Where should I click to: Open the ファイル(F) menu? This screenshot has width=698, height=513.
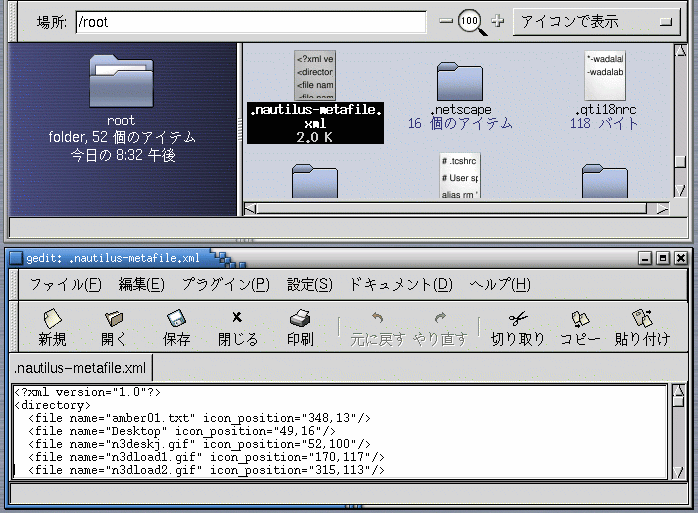click(x=65, y=284)
